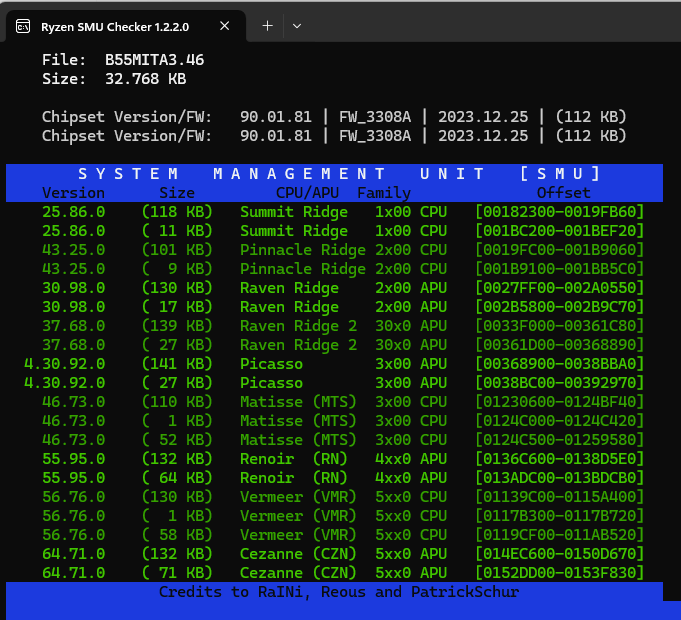Click offset [0124C500-01259580]
The image size is (681, 620).
pos(559,440)
